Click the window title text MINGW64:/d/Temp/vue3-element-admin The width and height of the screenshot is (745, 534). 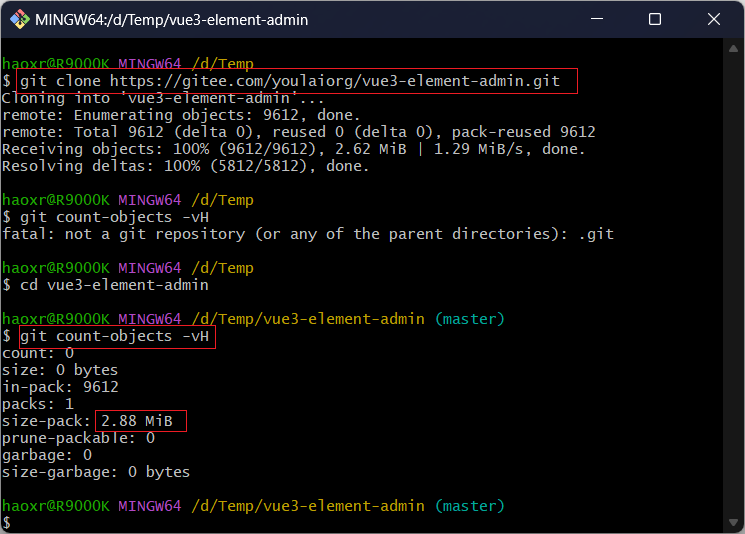click(x=172, y=20)
